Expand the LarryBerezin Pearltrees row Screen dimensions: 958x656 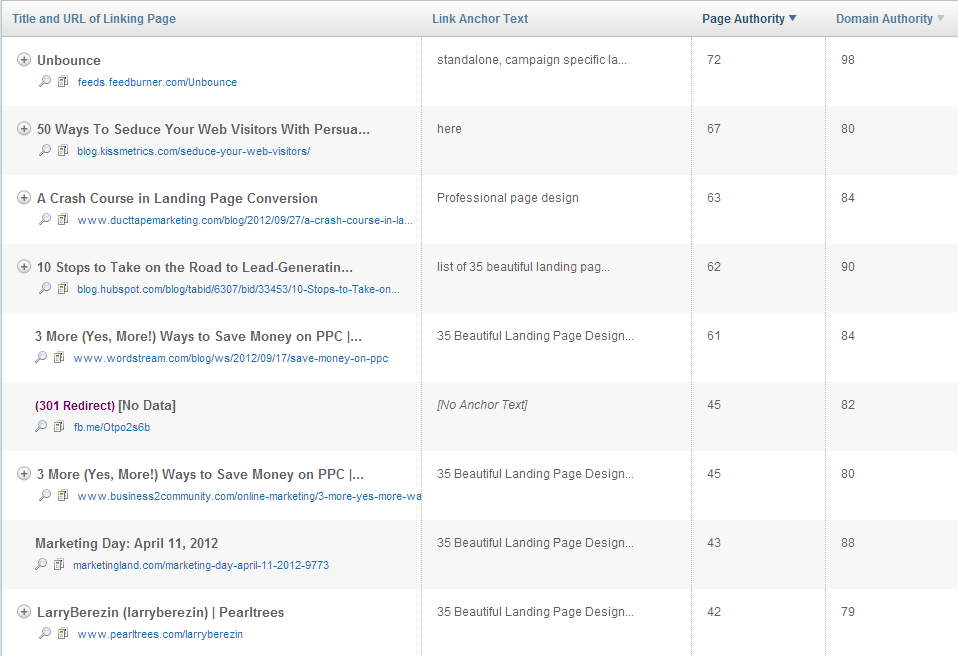(24, 611)
